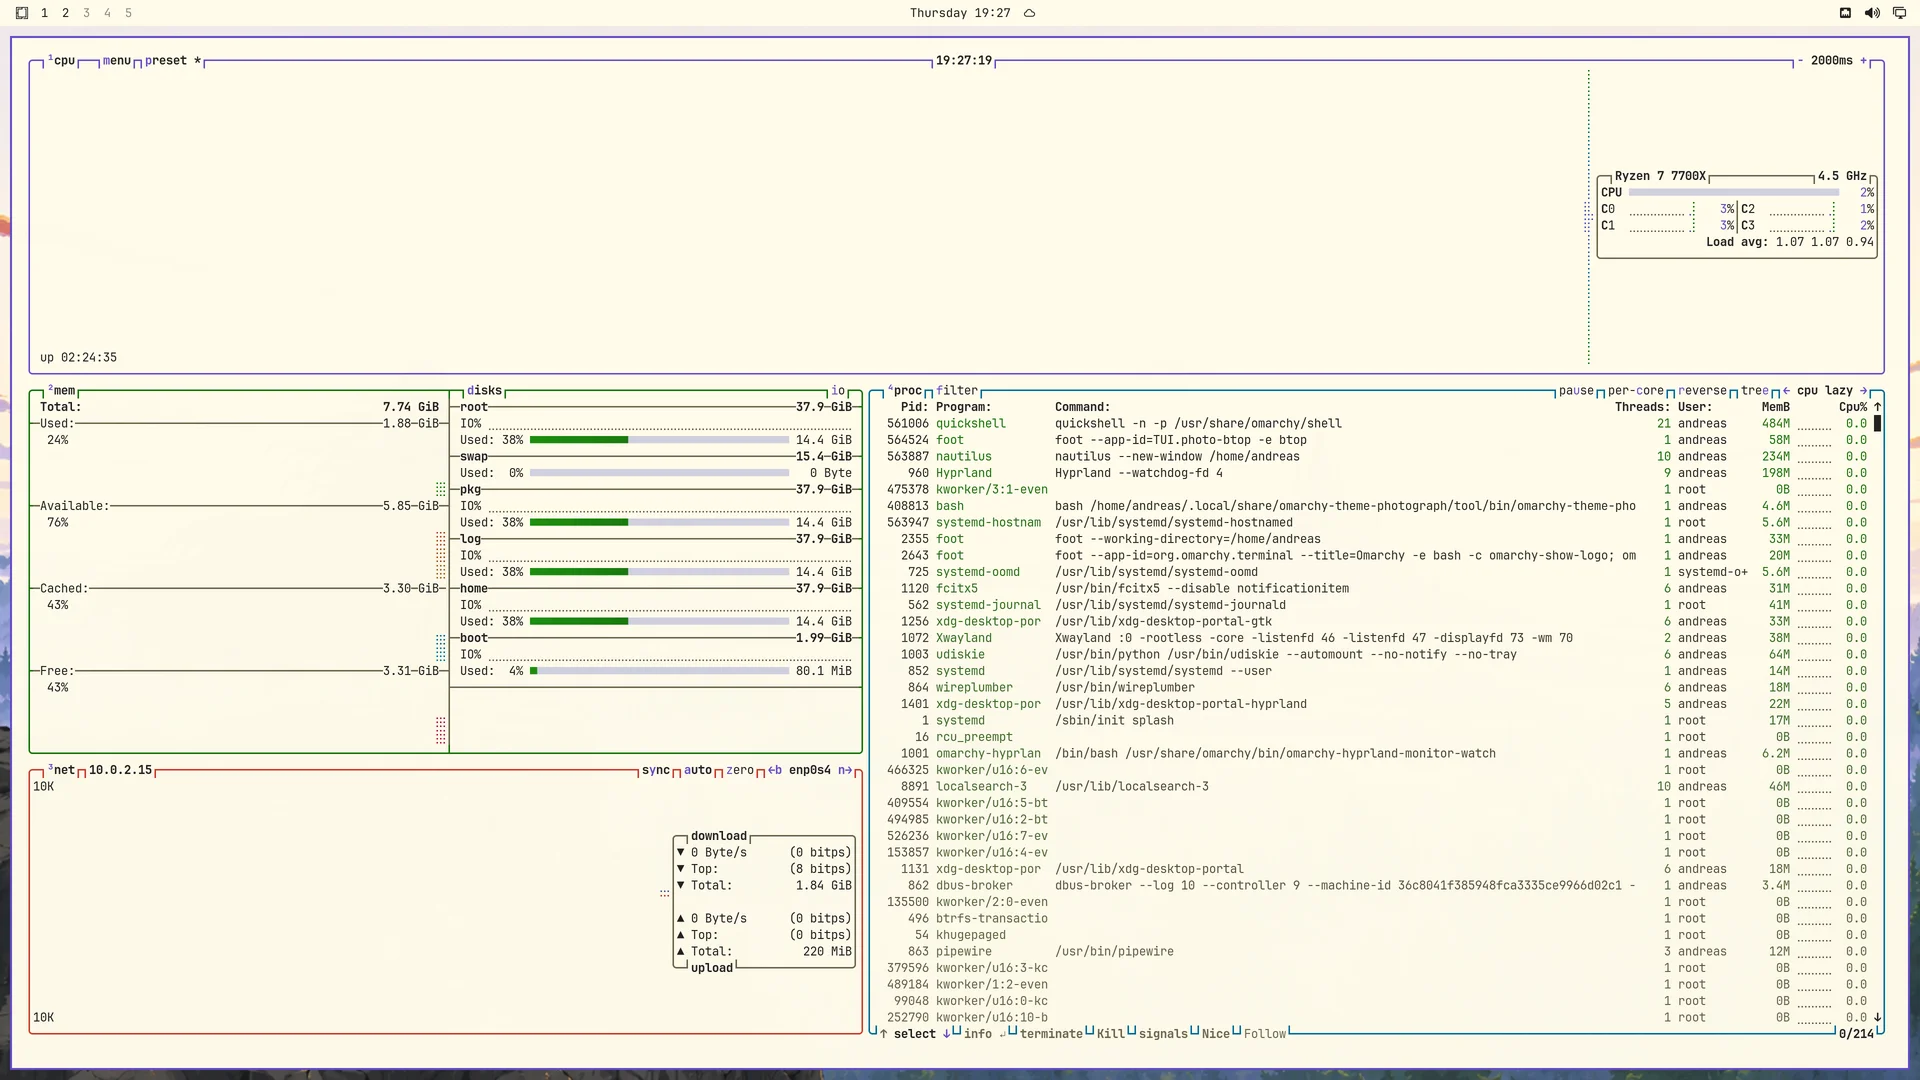
Task: Toggle per-core CPU usage in proc panel
Action: tap(1636, 391)
